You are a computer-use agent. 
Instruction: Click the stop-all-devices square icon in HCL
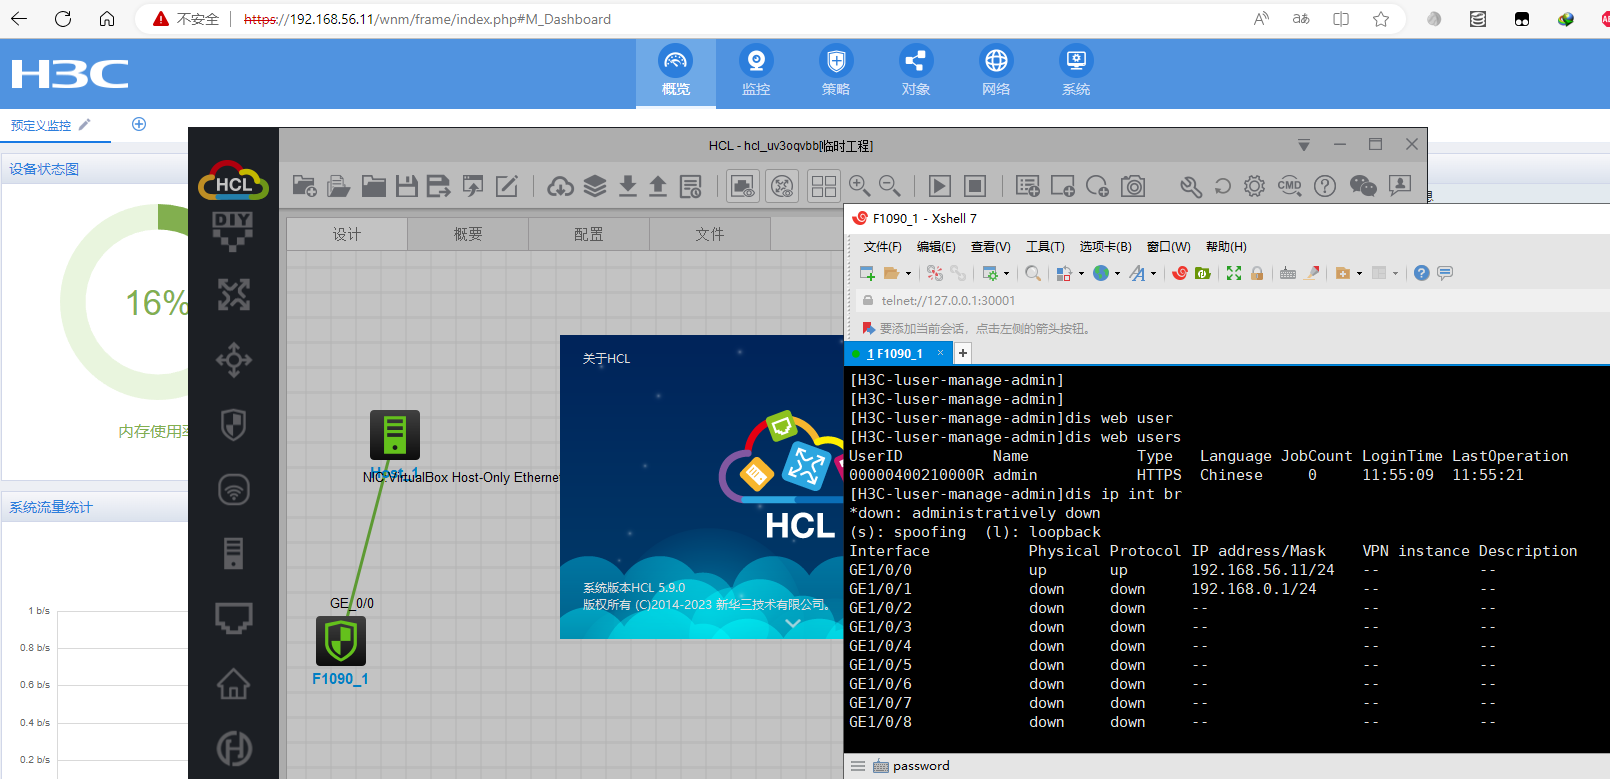(975, 186)
